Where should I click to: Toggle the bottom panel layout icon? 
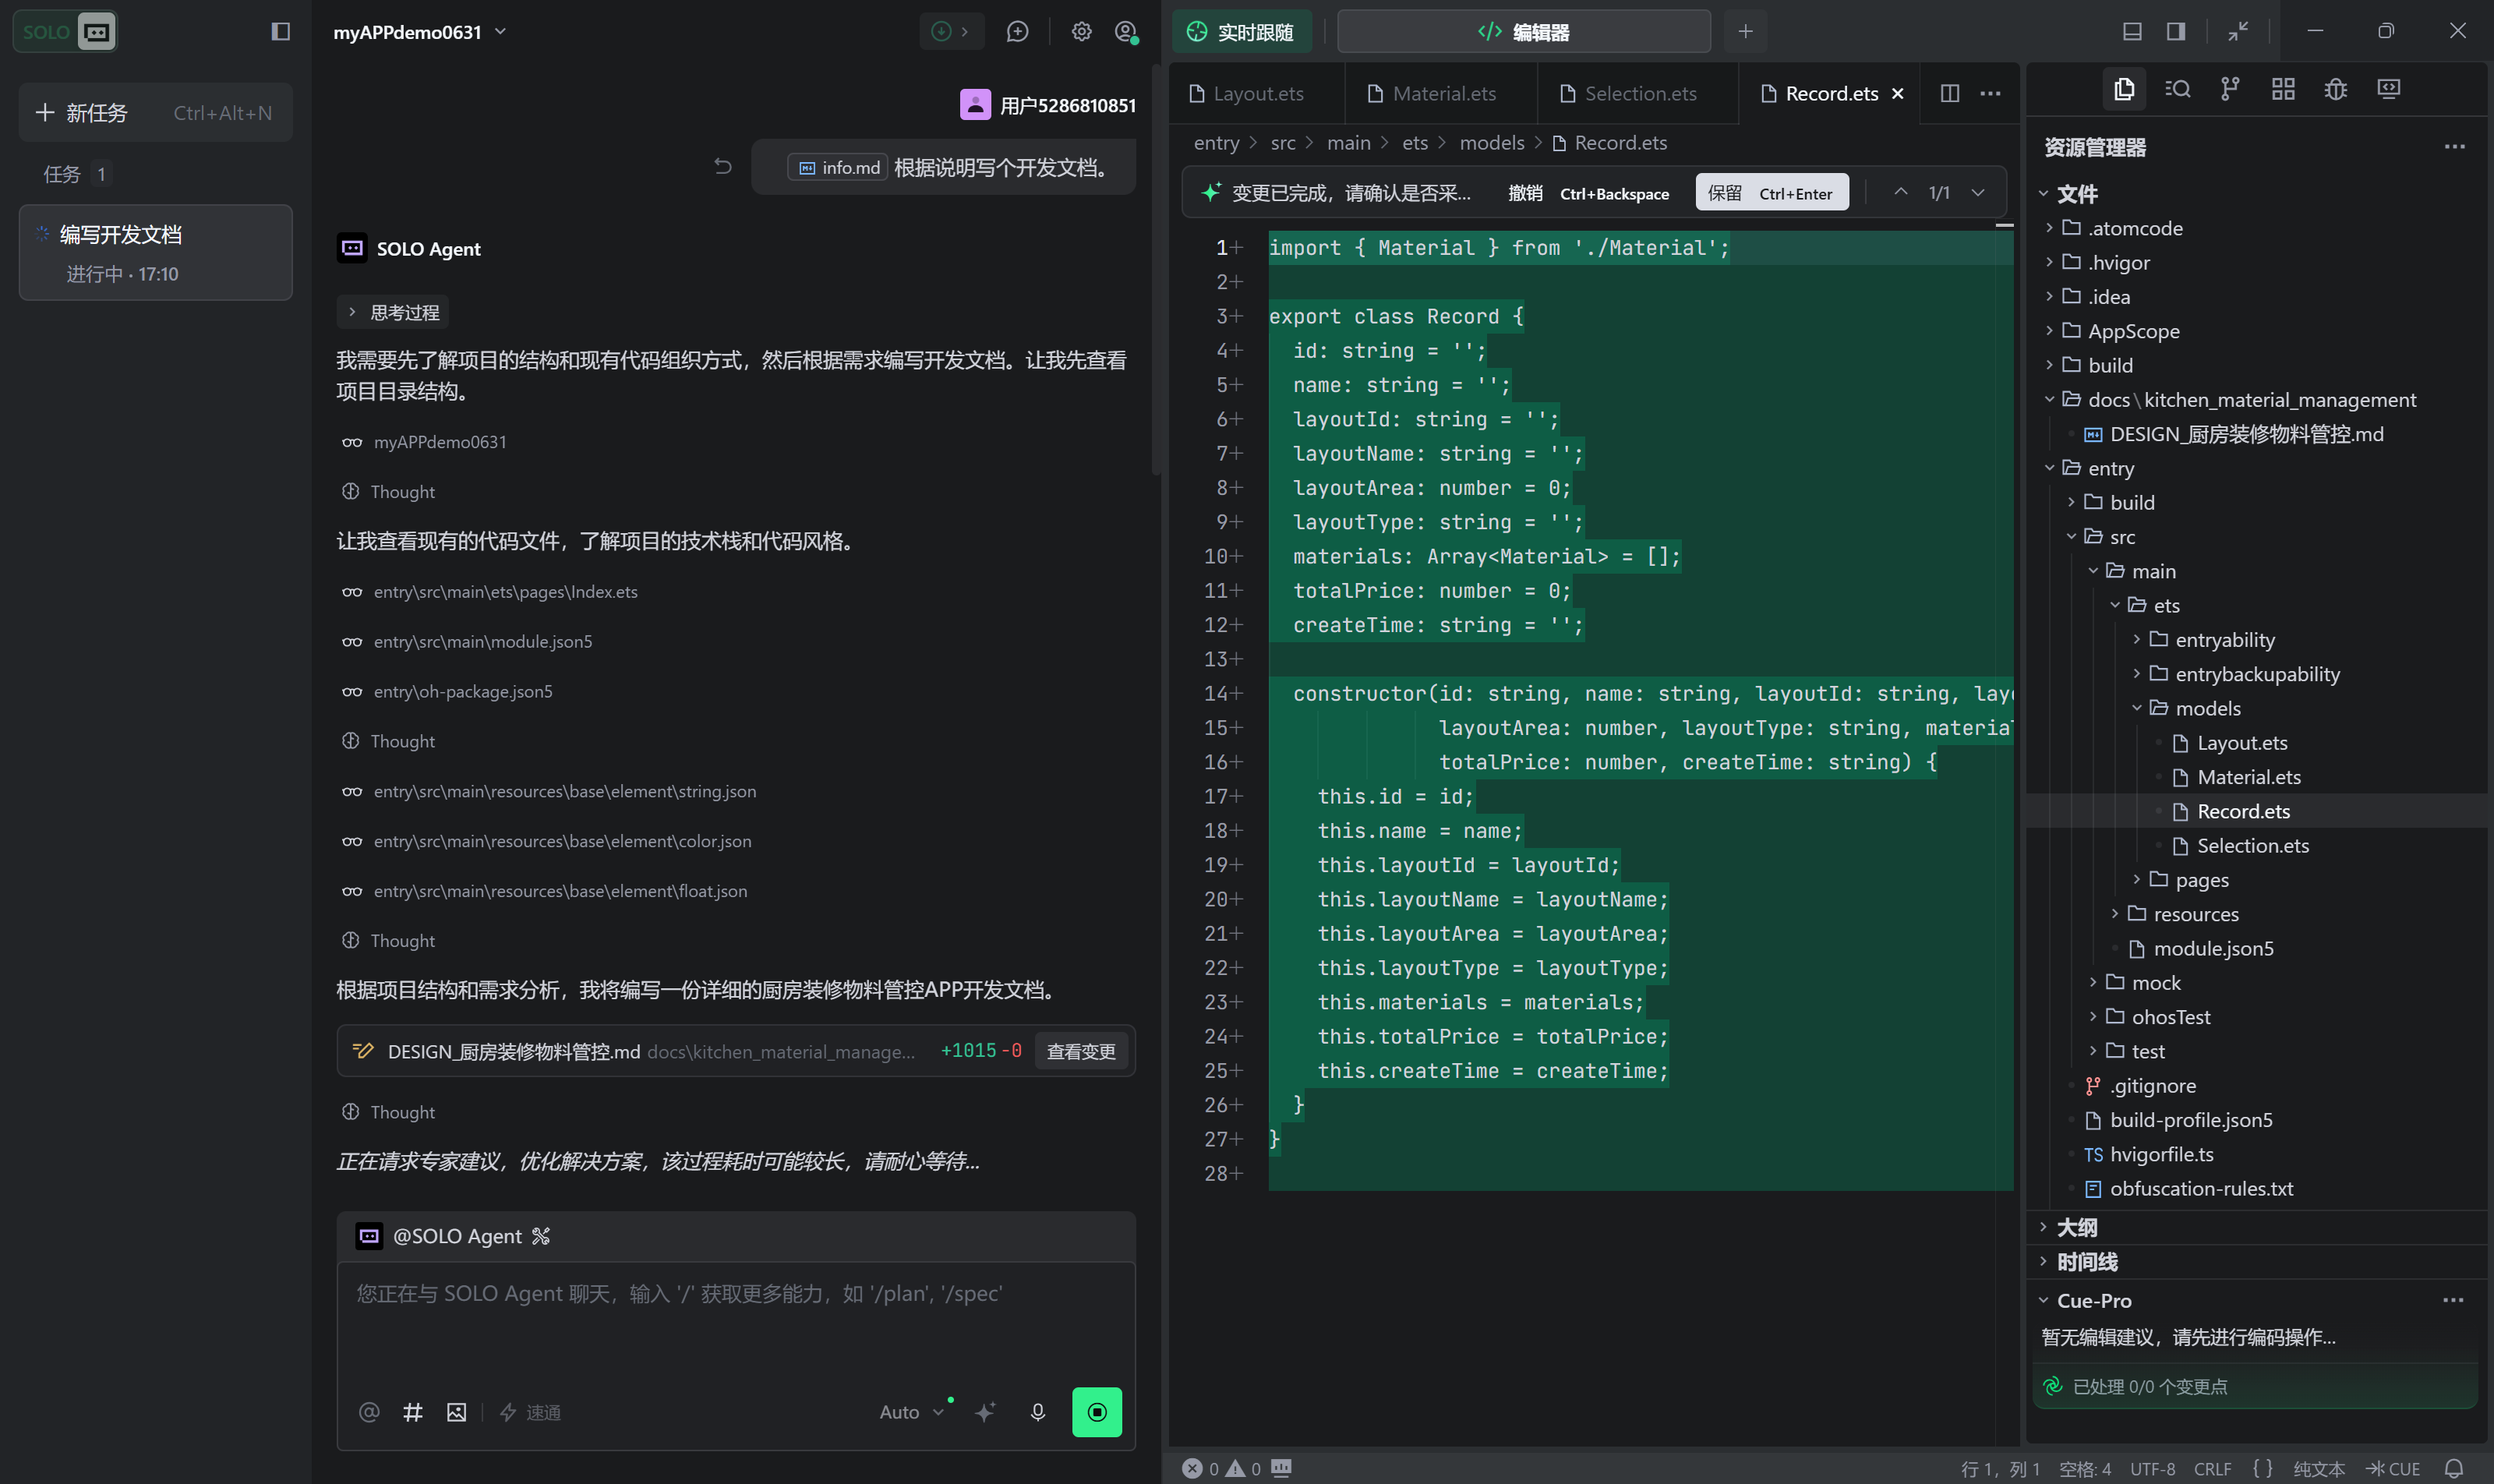[x=2132, y=31]
